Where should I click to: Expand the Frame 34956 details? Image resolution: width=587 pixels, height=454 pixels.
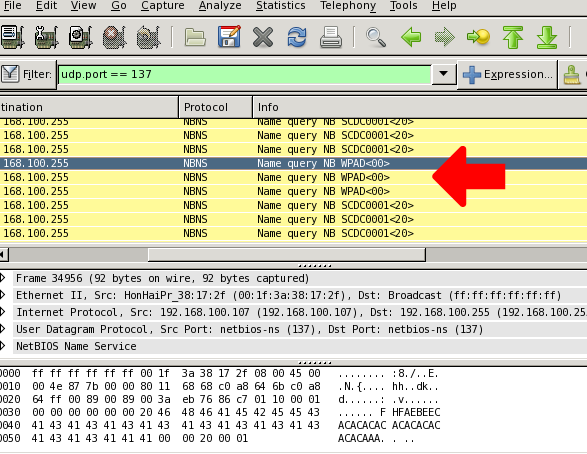(3, 278)
